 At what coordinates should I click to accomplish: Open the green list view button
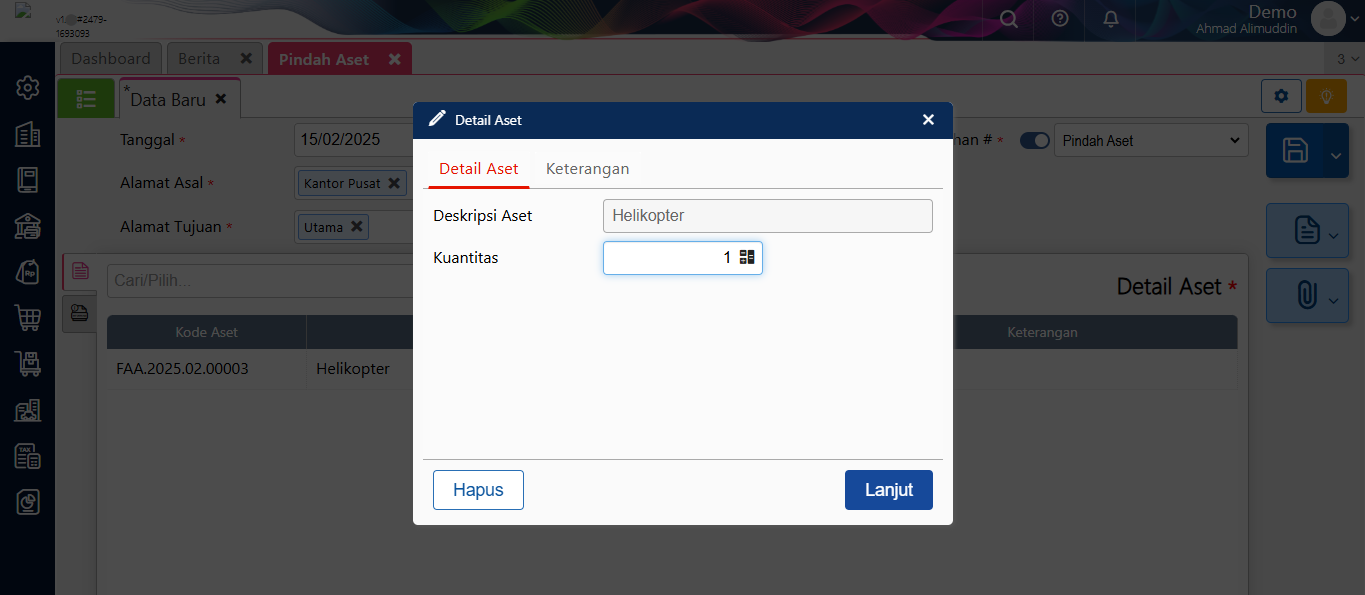86,98
